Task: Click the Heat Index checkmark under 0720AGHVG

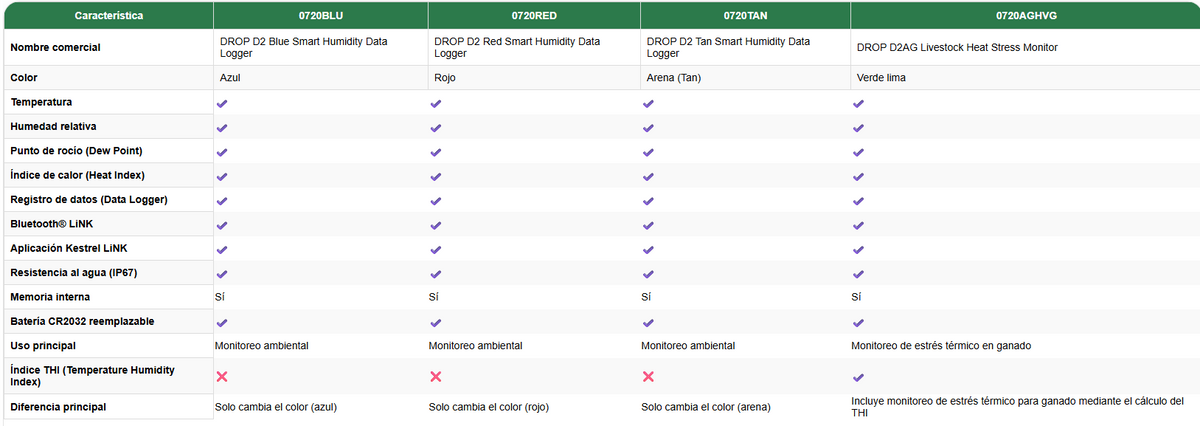Action: [x=858, y=176]
